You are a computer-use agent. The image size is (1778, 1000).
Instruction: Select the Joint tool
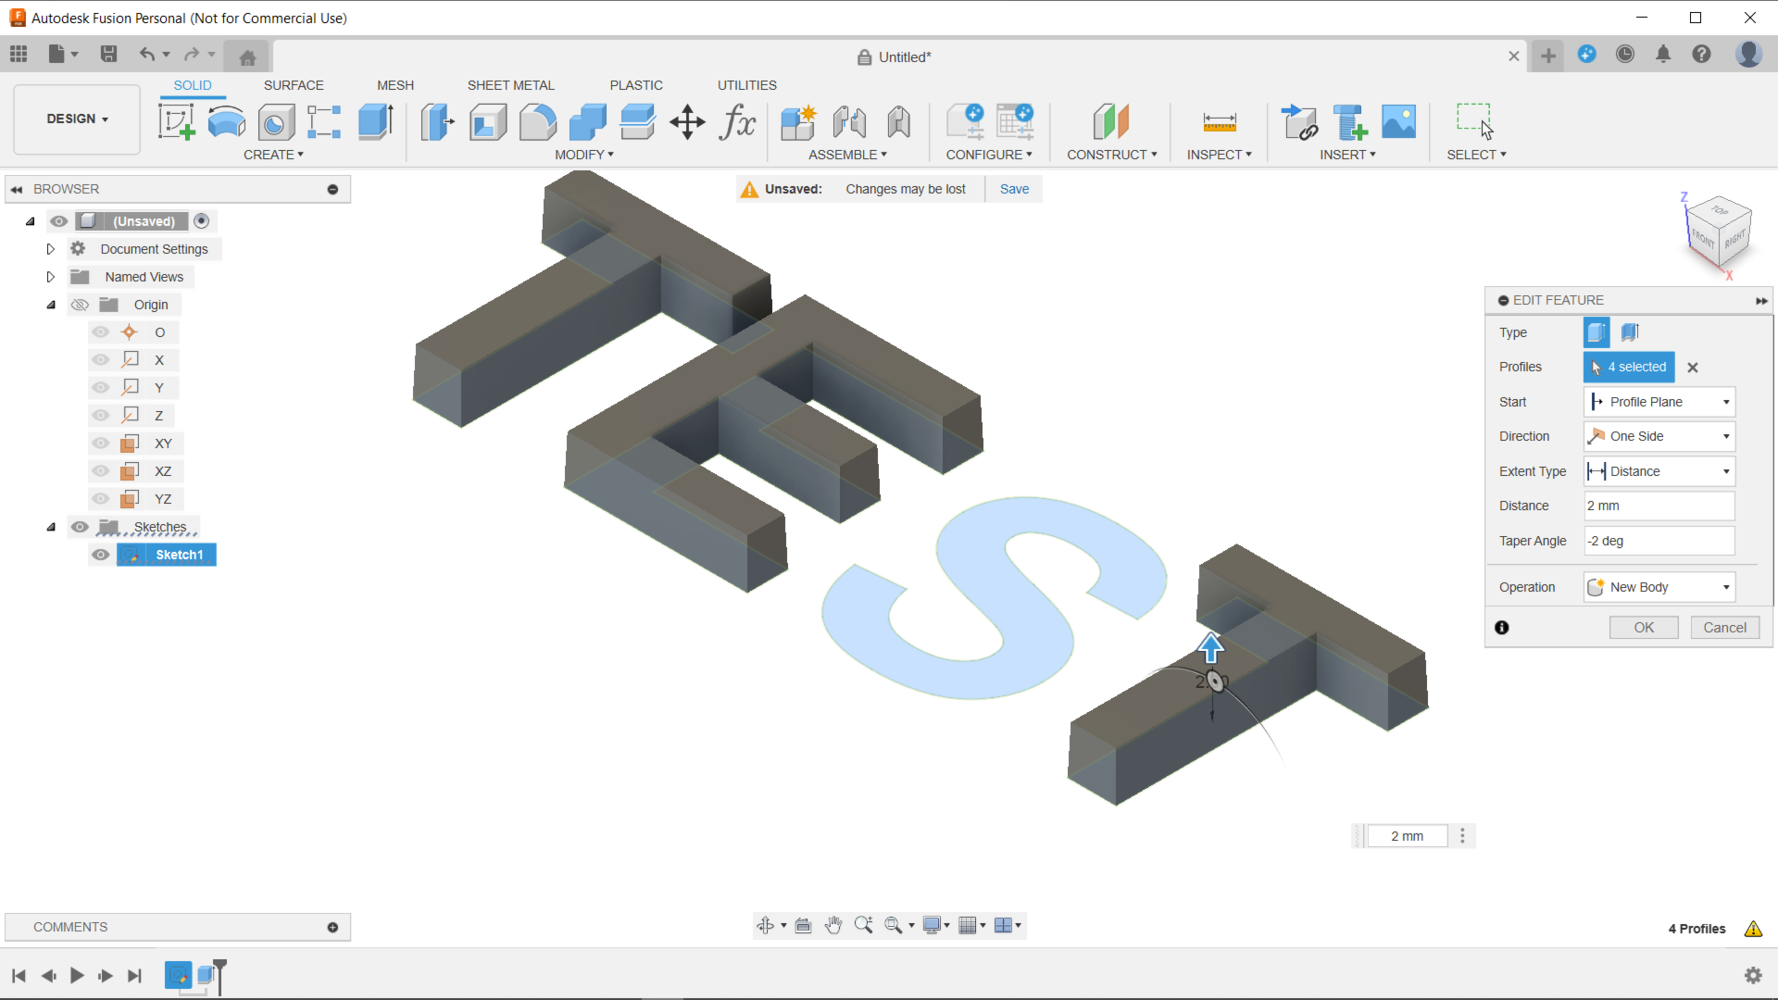tap(849, 122)
